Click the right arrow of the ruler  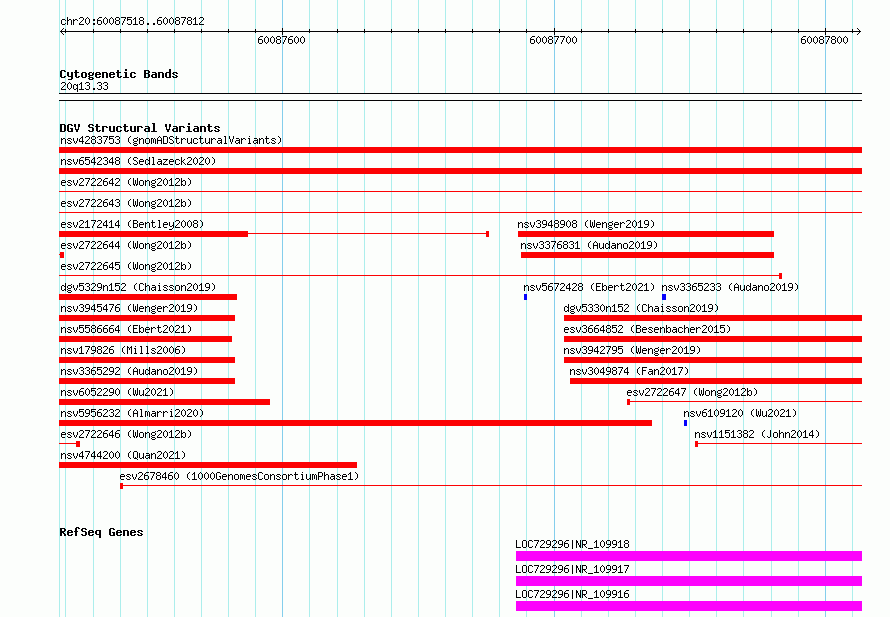click(x=858, y=31)
